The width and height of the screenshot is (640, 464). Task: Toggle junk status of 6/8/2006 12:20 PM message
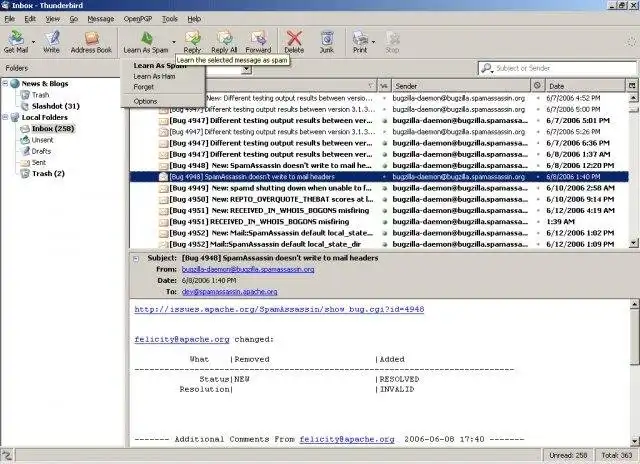538,166
